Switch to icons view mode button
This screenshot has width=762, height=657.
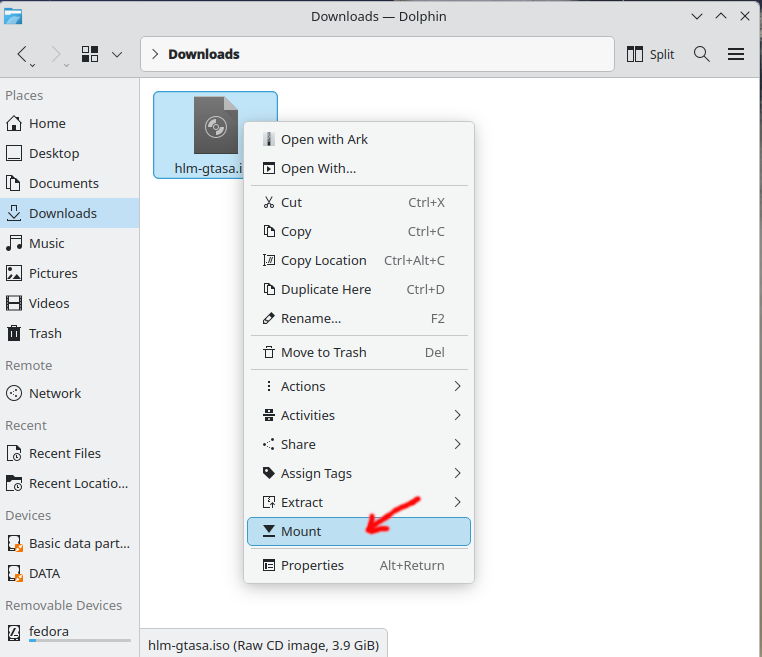coord(90,54)
